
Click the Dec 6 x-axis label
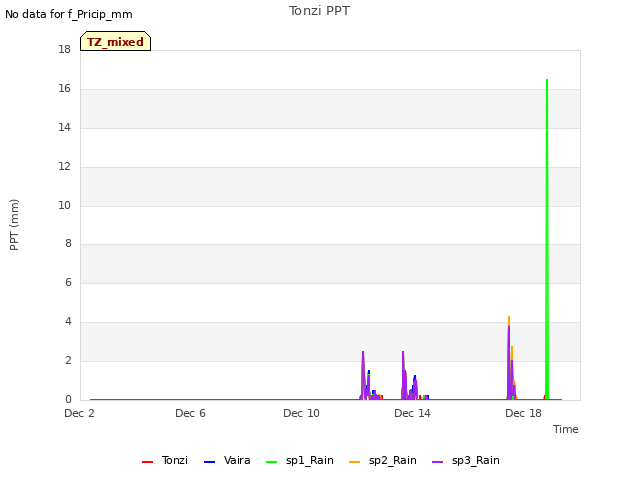pyautogui.click(x=190, y=413)
